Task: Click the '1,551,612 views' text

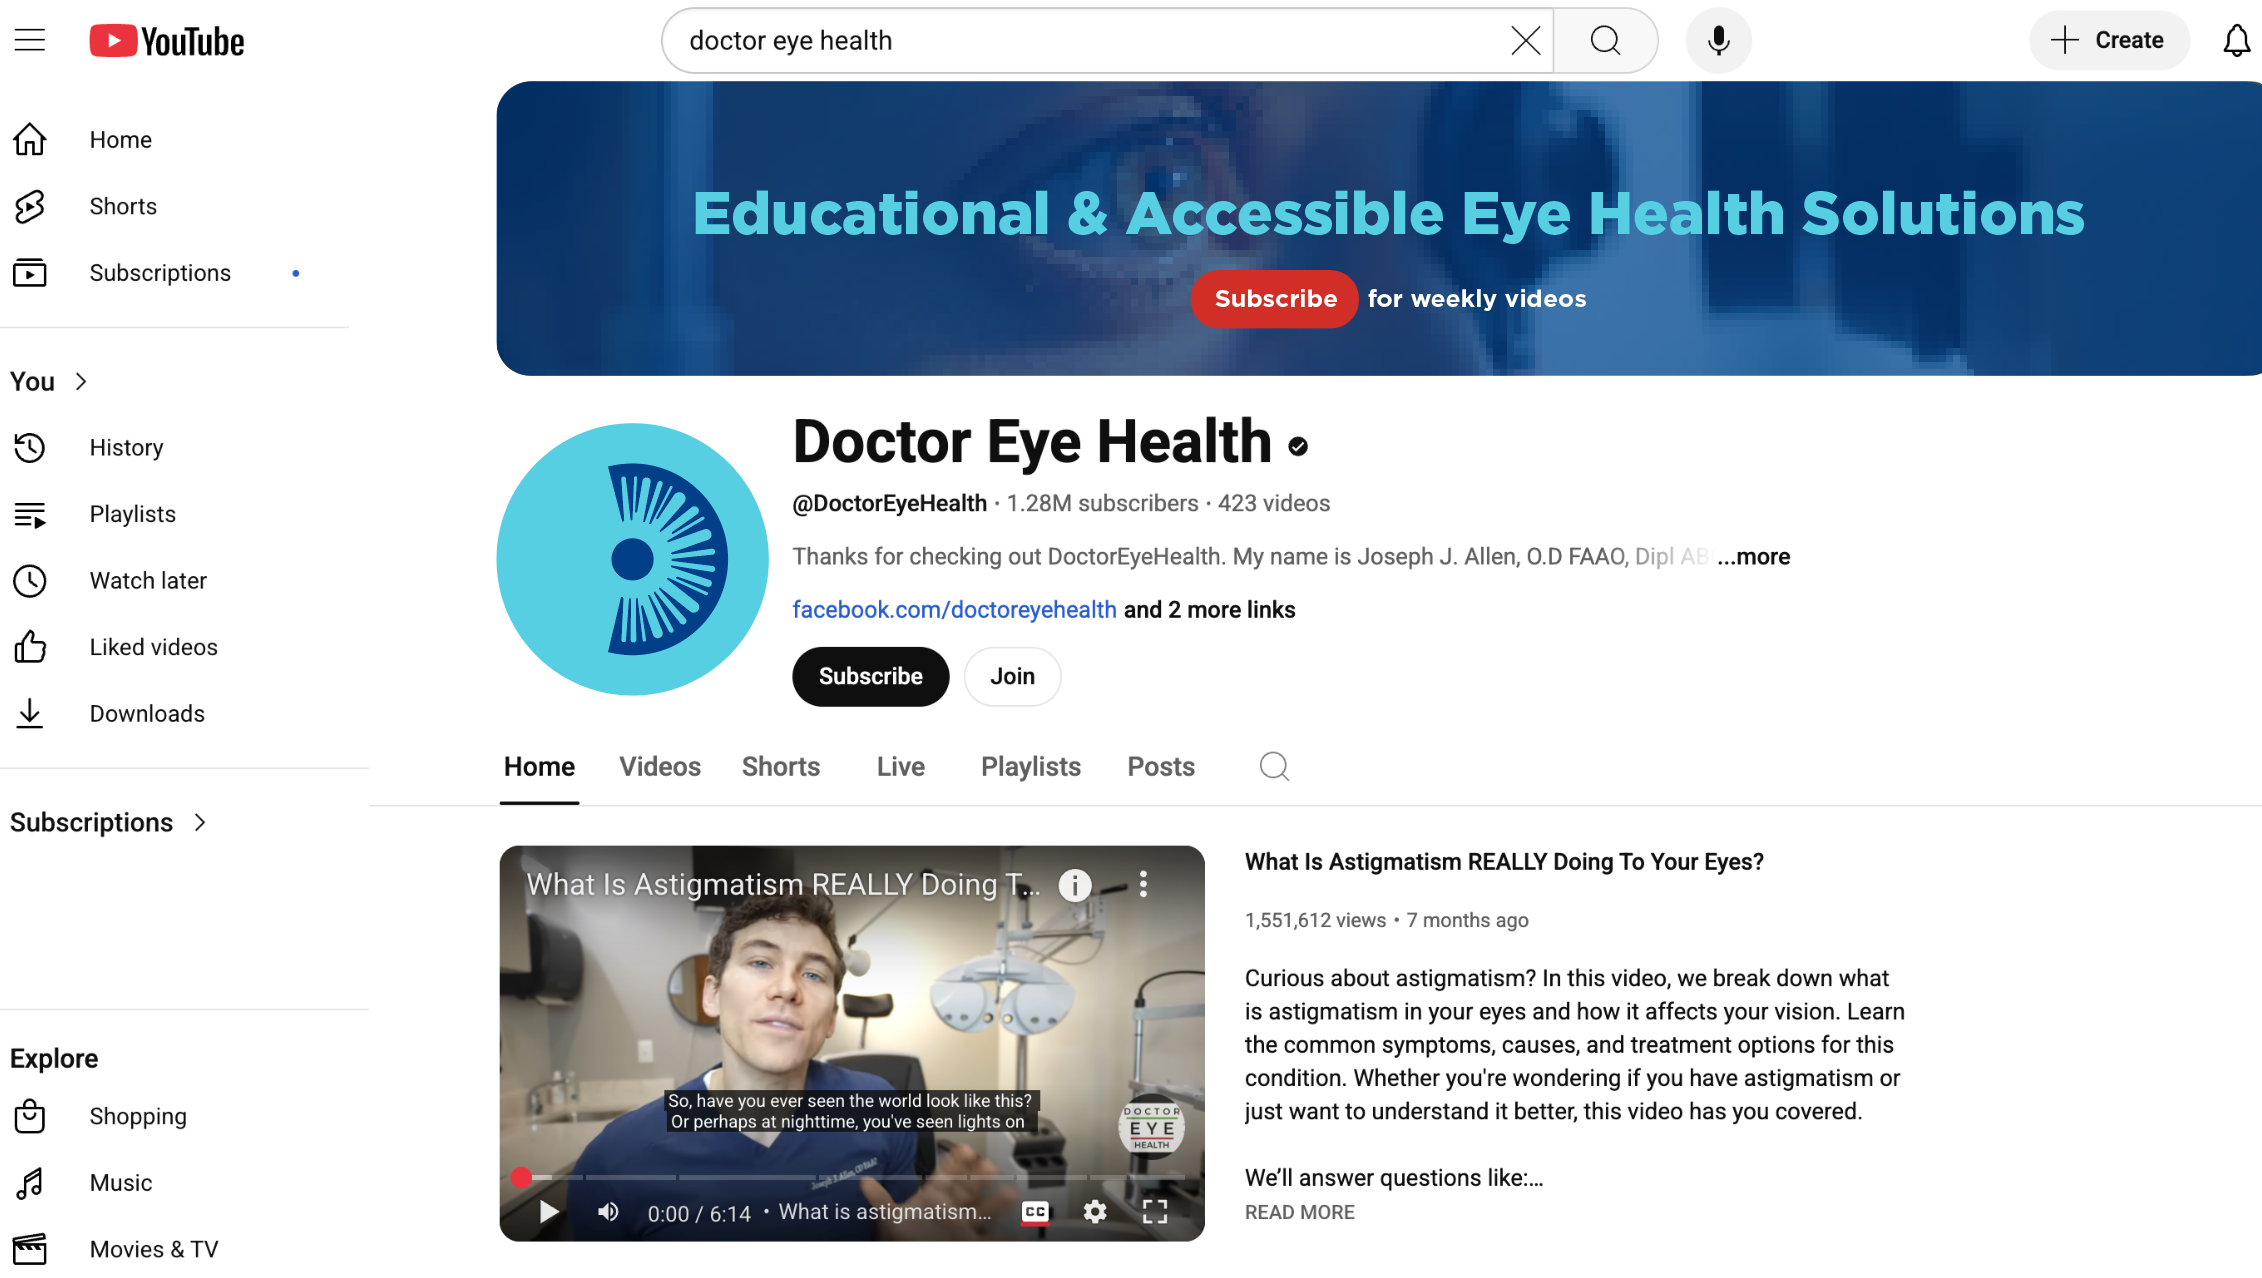Action: coord(1315,920)
